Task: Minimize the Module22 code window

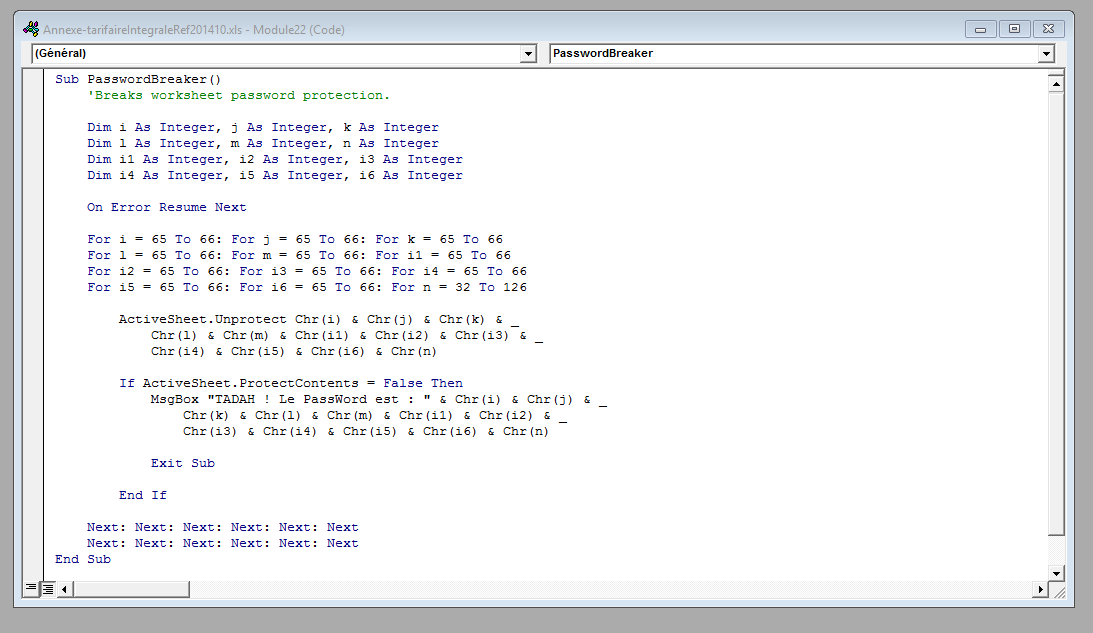Action: click(981, 29)
